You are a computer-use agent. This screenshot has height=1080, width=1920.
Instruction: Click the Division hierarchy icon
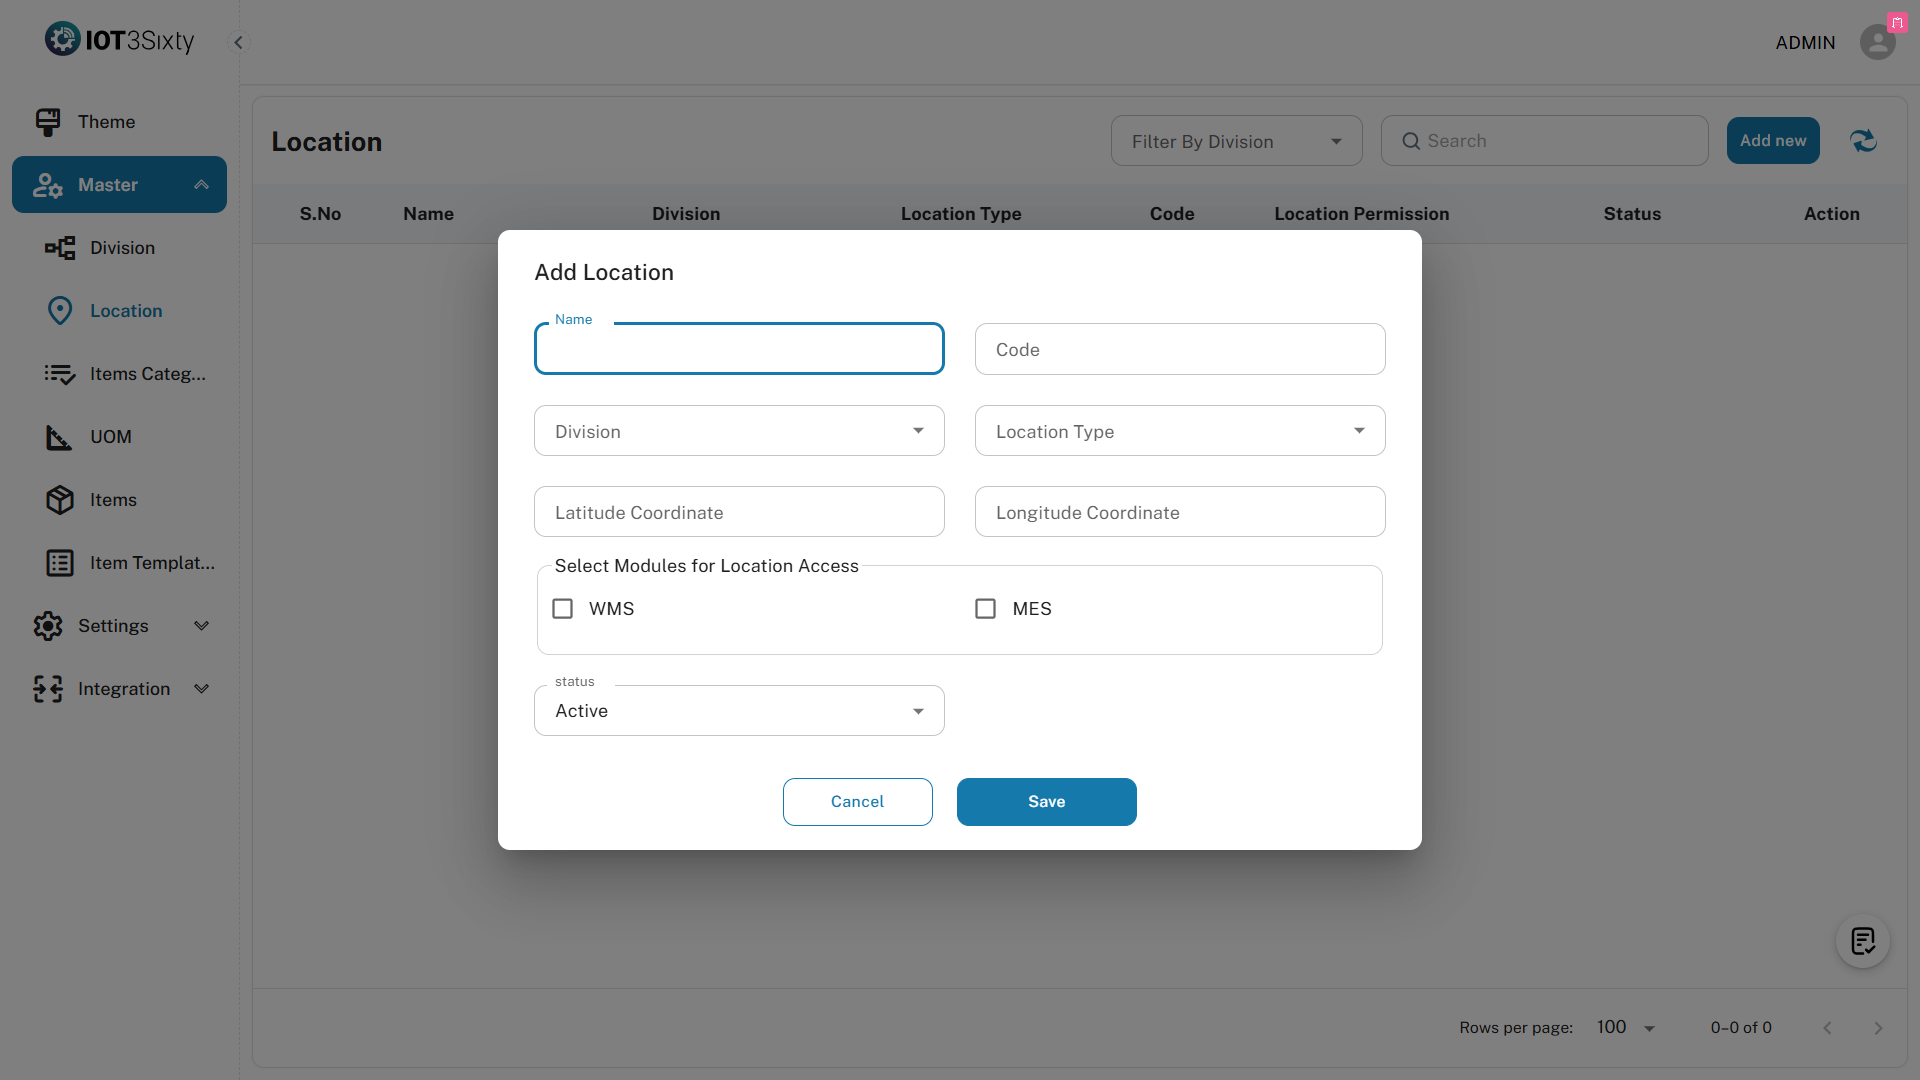(x=60, y=248)
